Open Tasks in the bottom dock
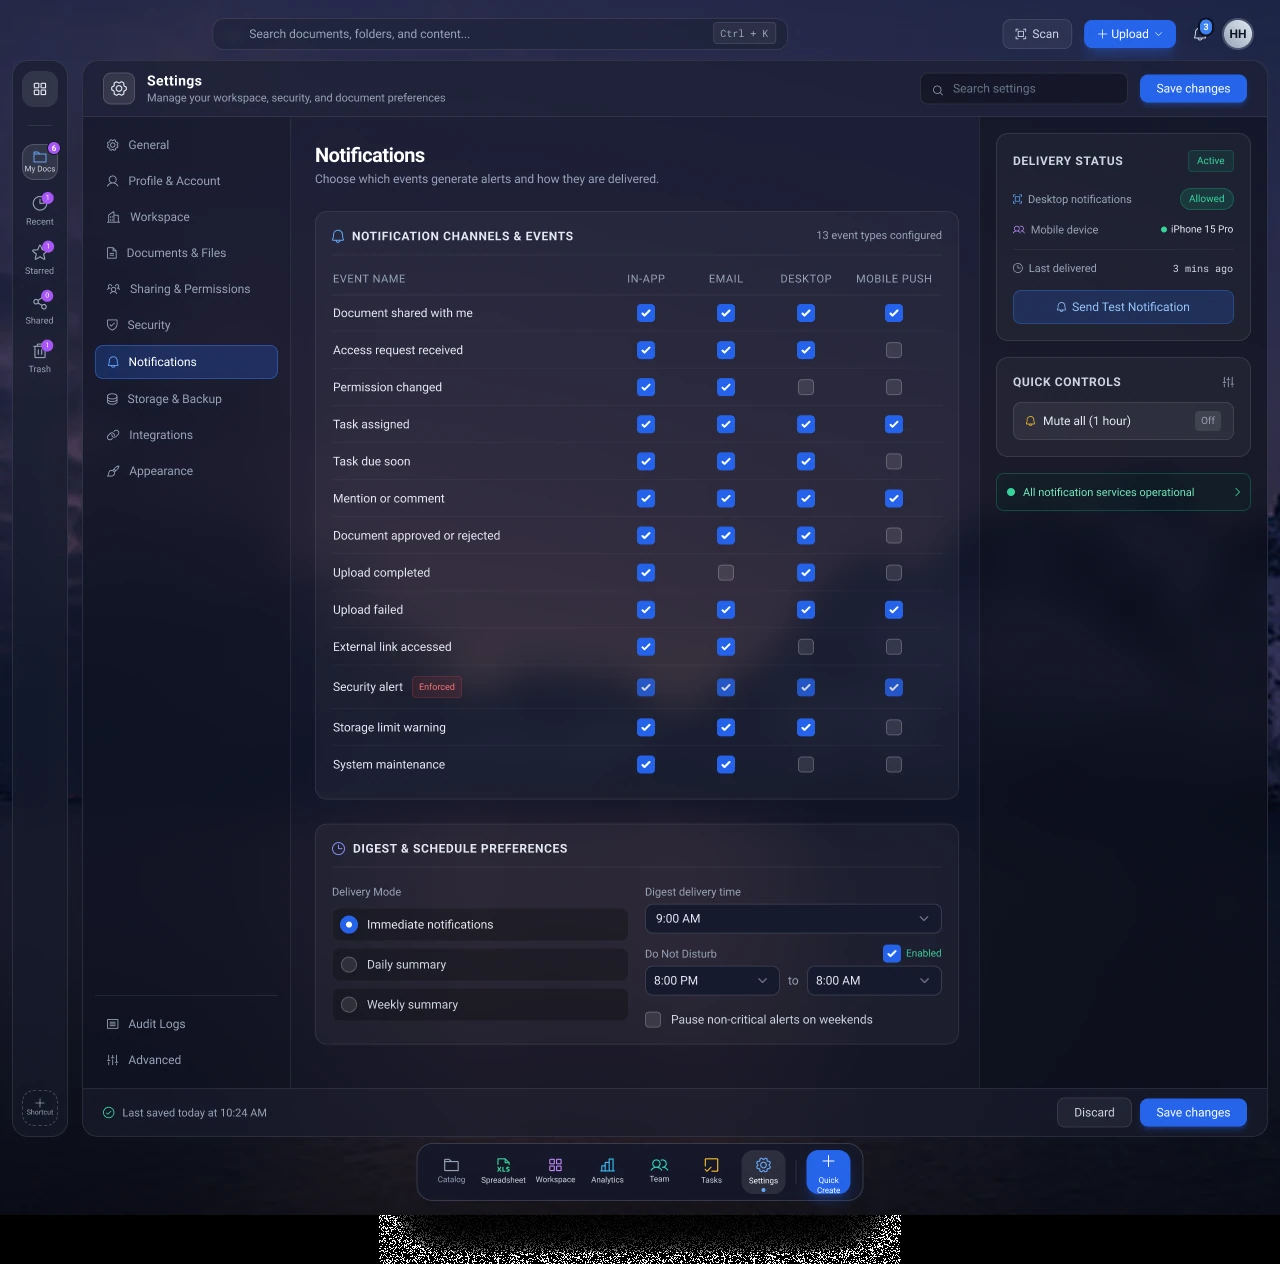This screenshot has width=1280, height=1264. click(711, 1171)
